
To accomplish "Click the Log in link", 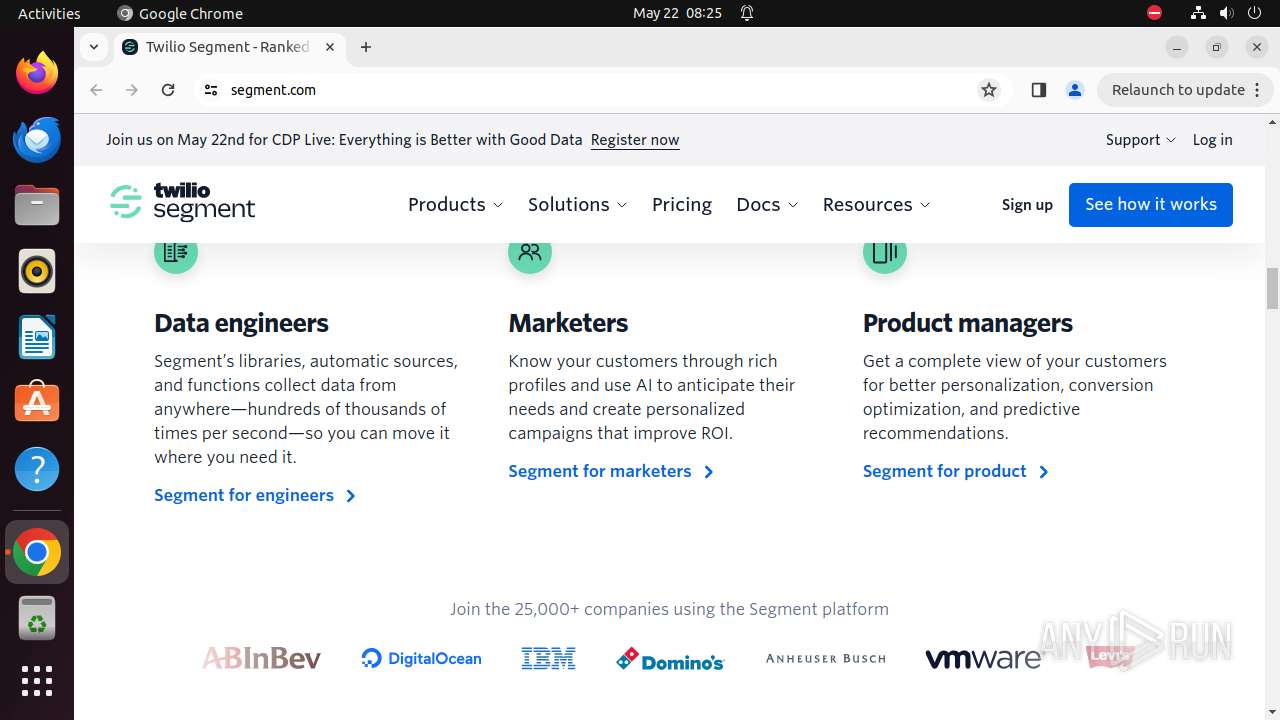I will (x=1212, y=140).
